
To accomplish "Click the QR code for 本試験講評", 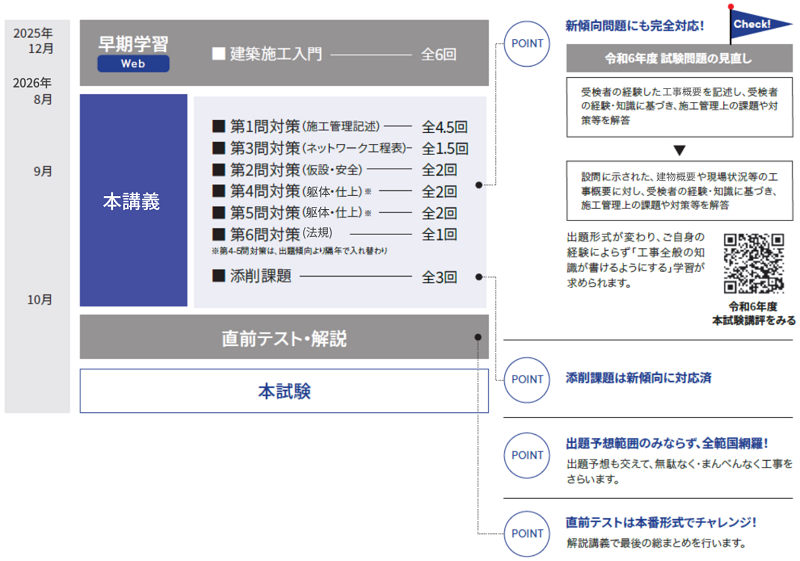I will pyautogui.click(x=754, y=263).
